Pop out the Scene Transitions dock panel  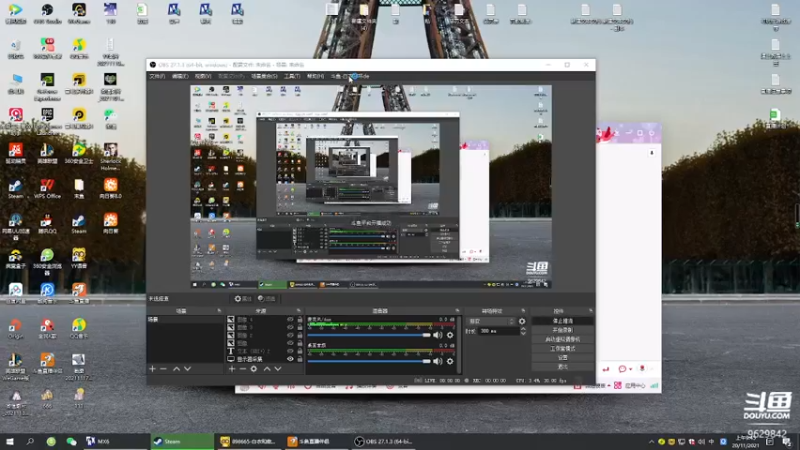point(523,311)
